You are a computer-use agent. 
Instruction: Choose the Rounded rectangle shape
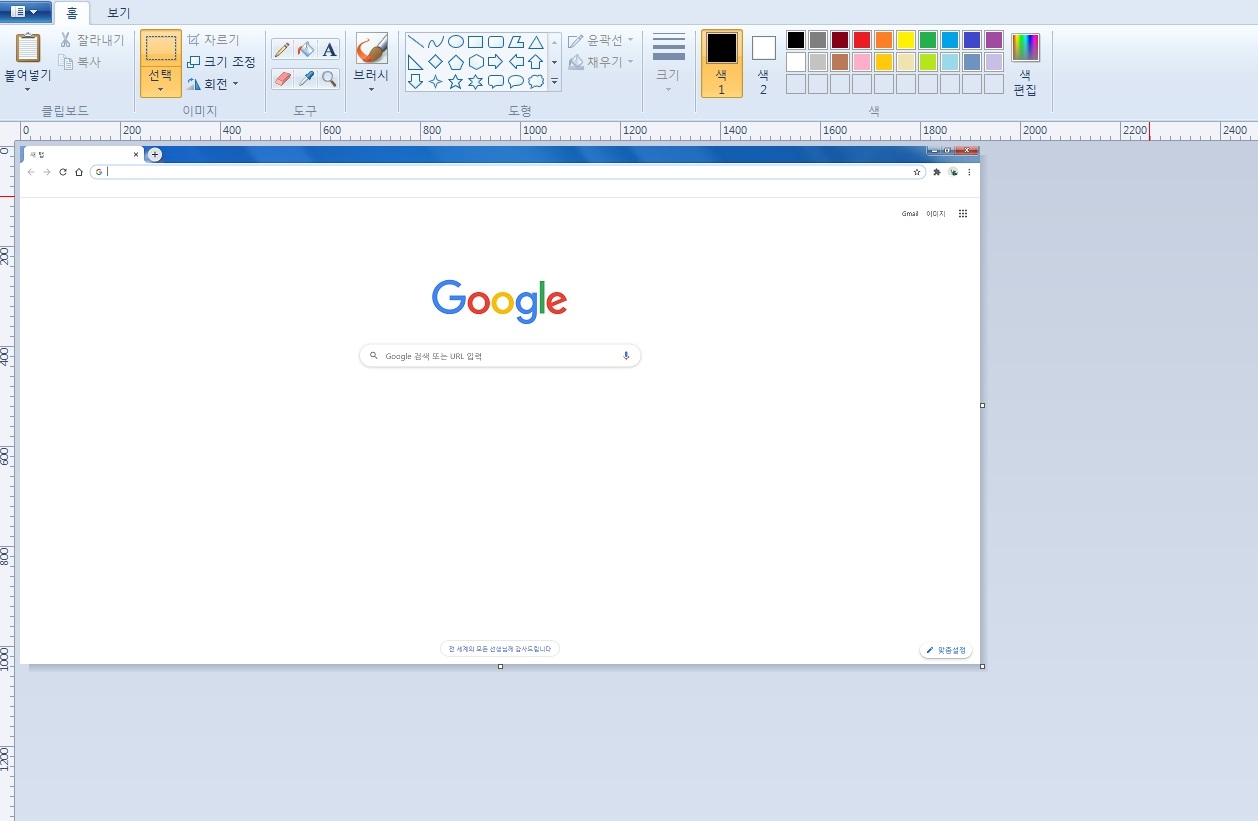click(496, 42)
